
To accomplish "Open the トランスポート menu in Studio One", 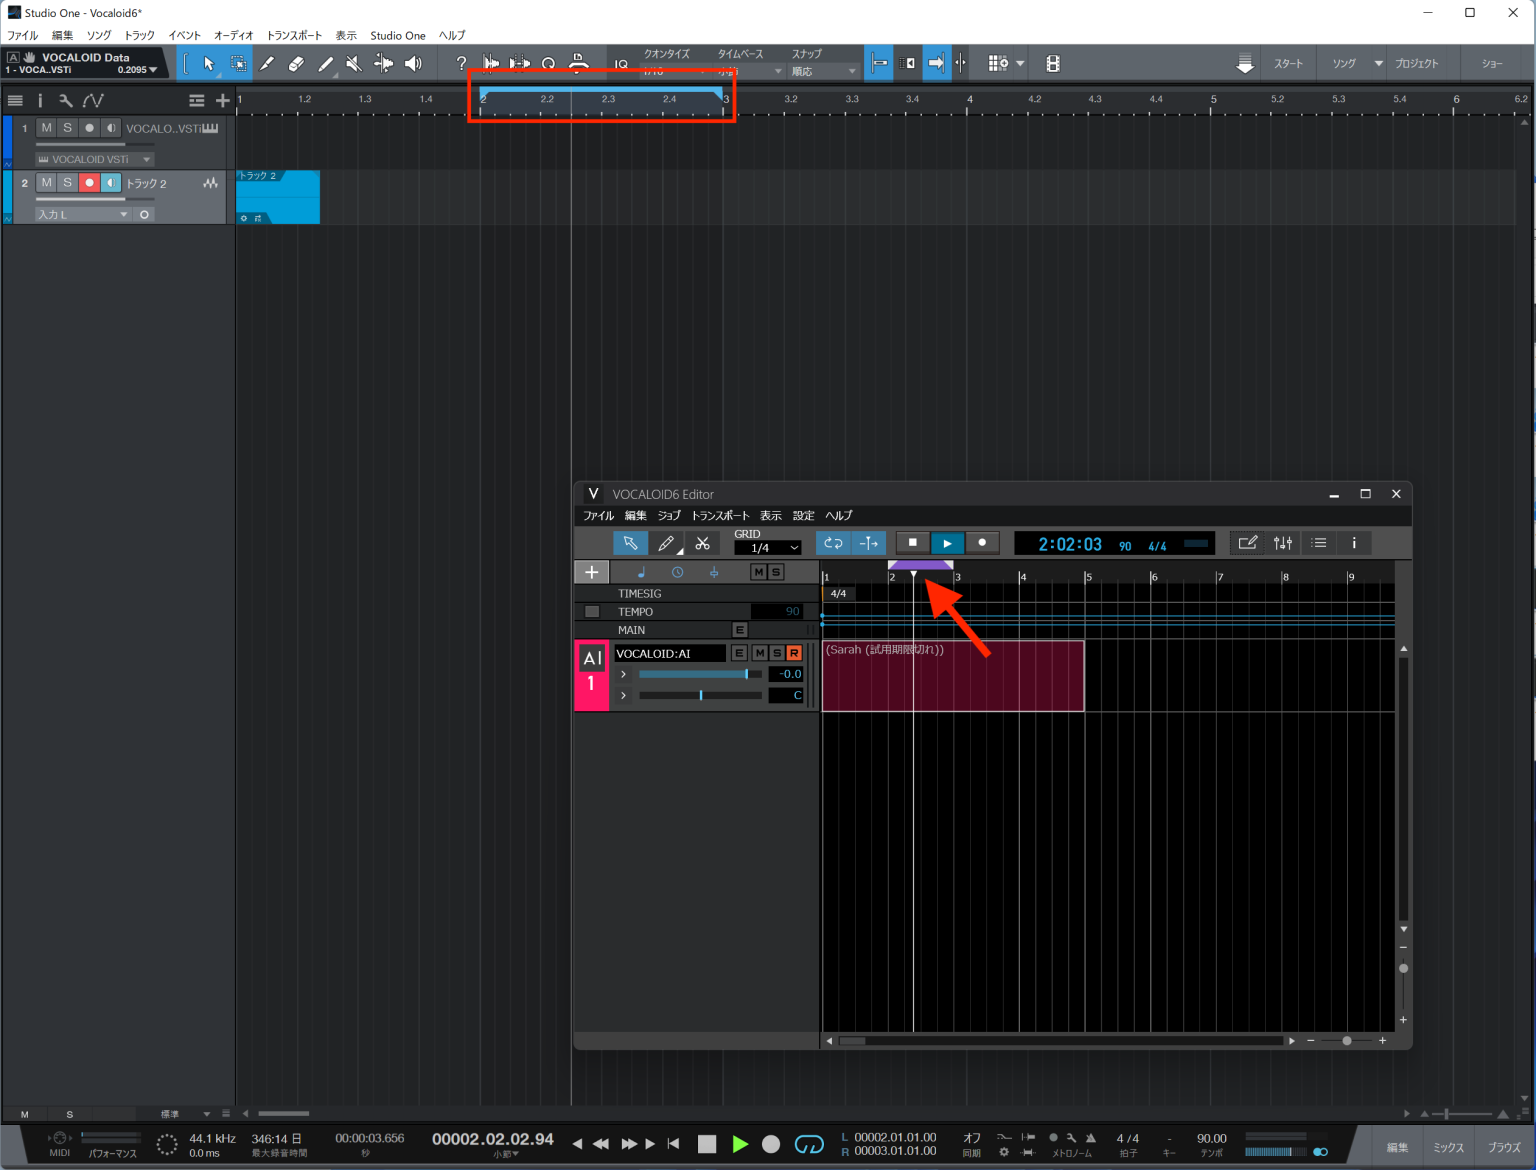I will (294, 34).
